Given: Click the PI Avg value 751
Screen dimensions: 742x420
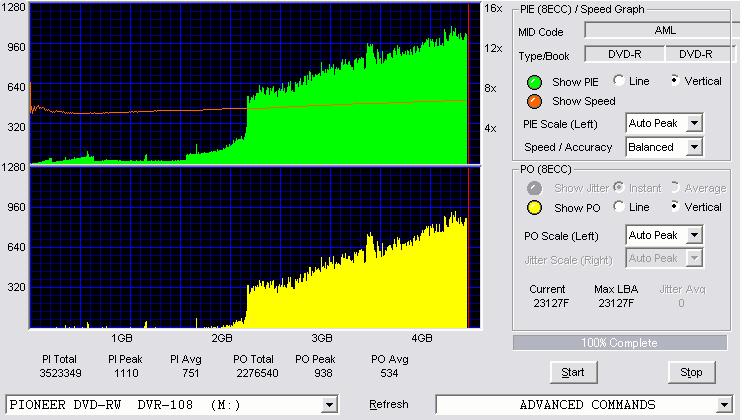Looking at the screenshot, I should tap(191, 373).
